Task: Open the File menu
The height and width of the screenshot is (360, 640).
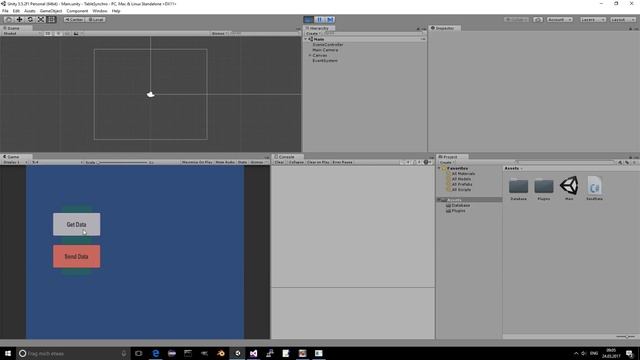Action: [5, 11]
